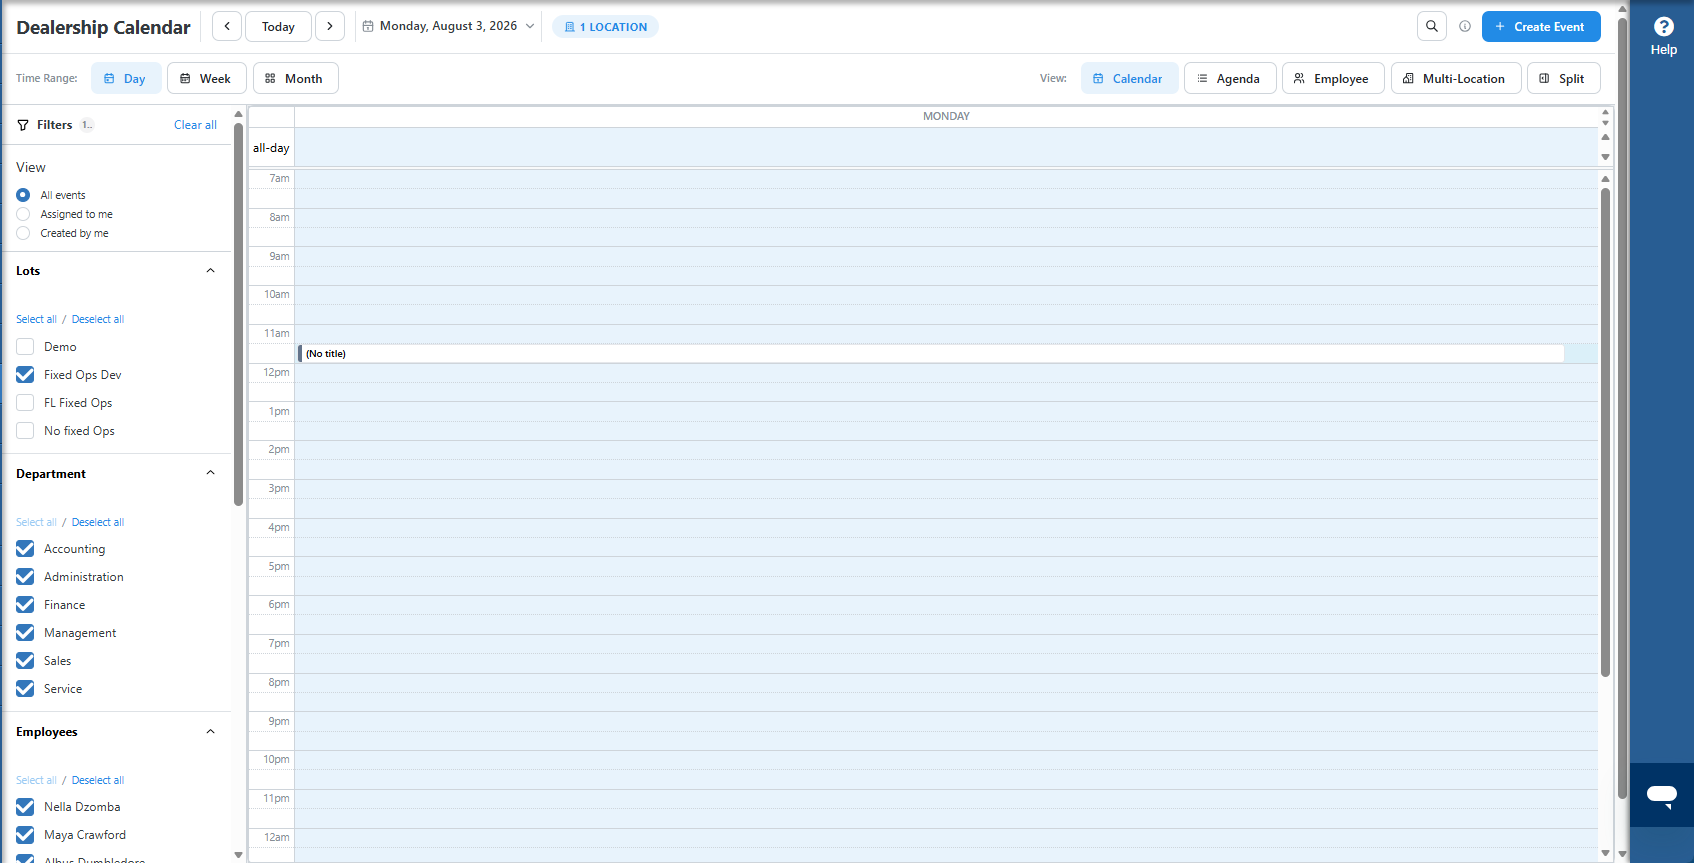Select the Split view
The image size is (1694, 863).
pyautogui.click(x=1563, y=78)
